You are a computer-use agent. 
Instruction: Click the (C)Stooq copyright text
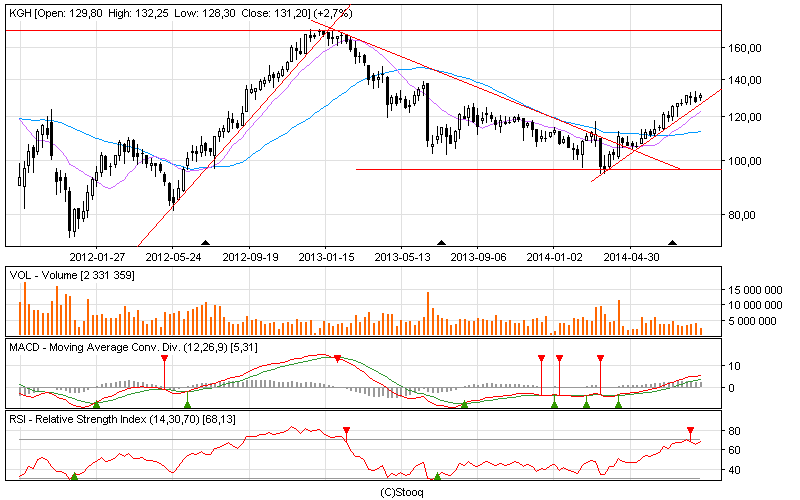click(402, 492)
